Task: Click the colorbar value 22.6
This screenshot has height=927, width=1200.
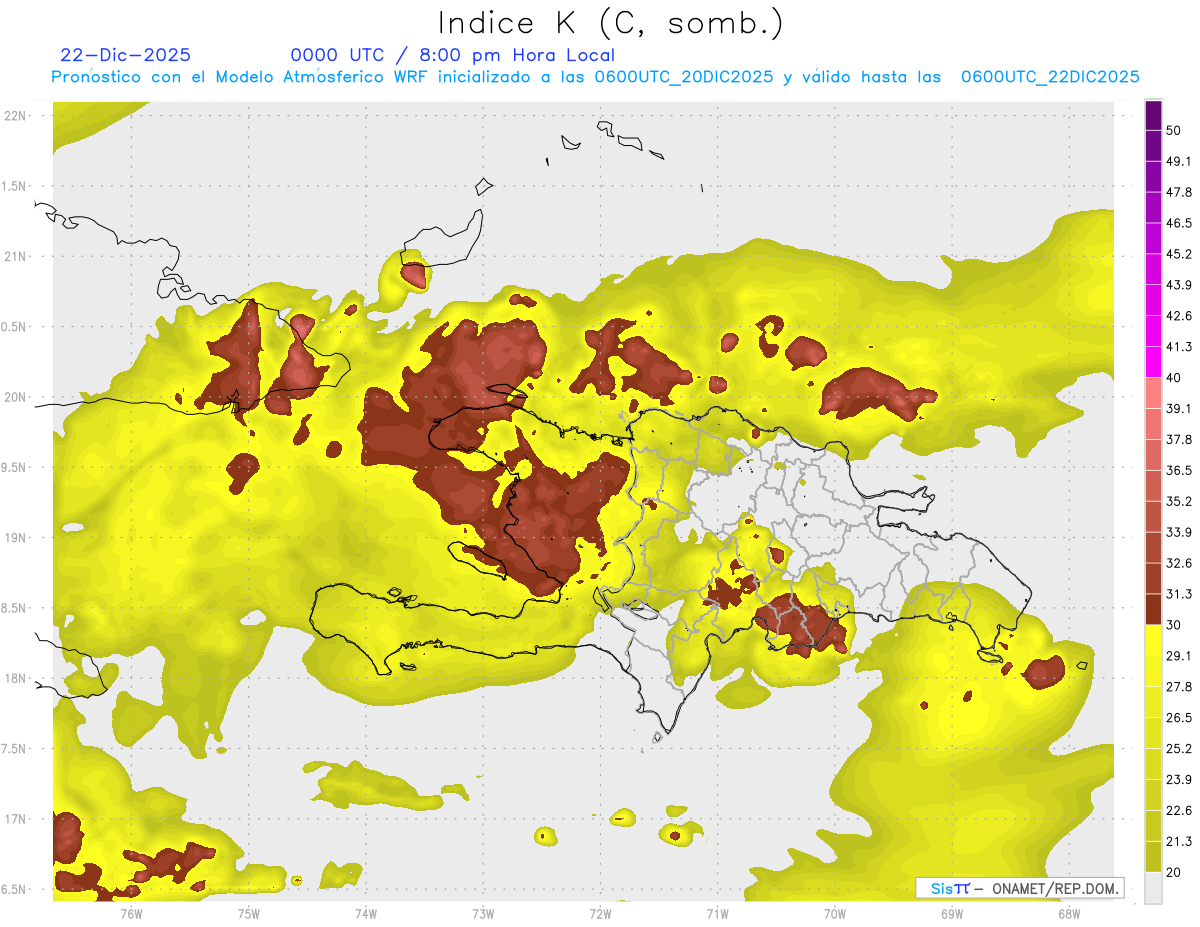Action: [1179, 811]
